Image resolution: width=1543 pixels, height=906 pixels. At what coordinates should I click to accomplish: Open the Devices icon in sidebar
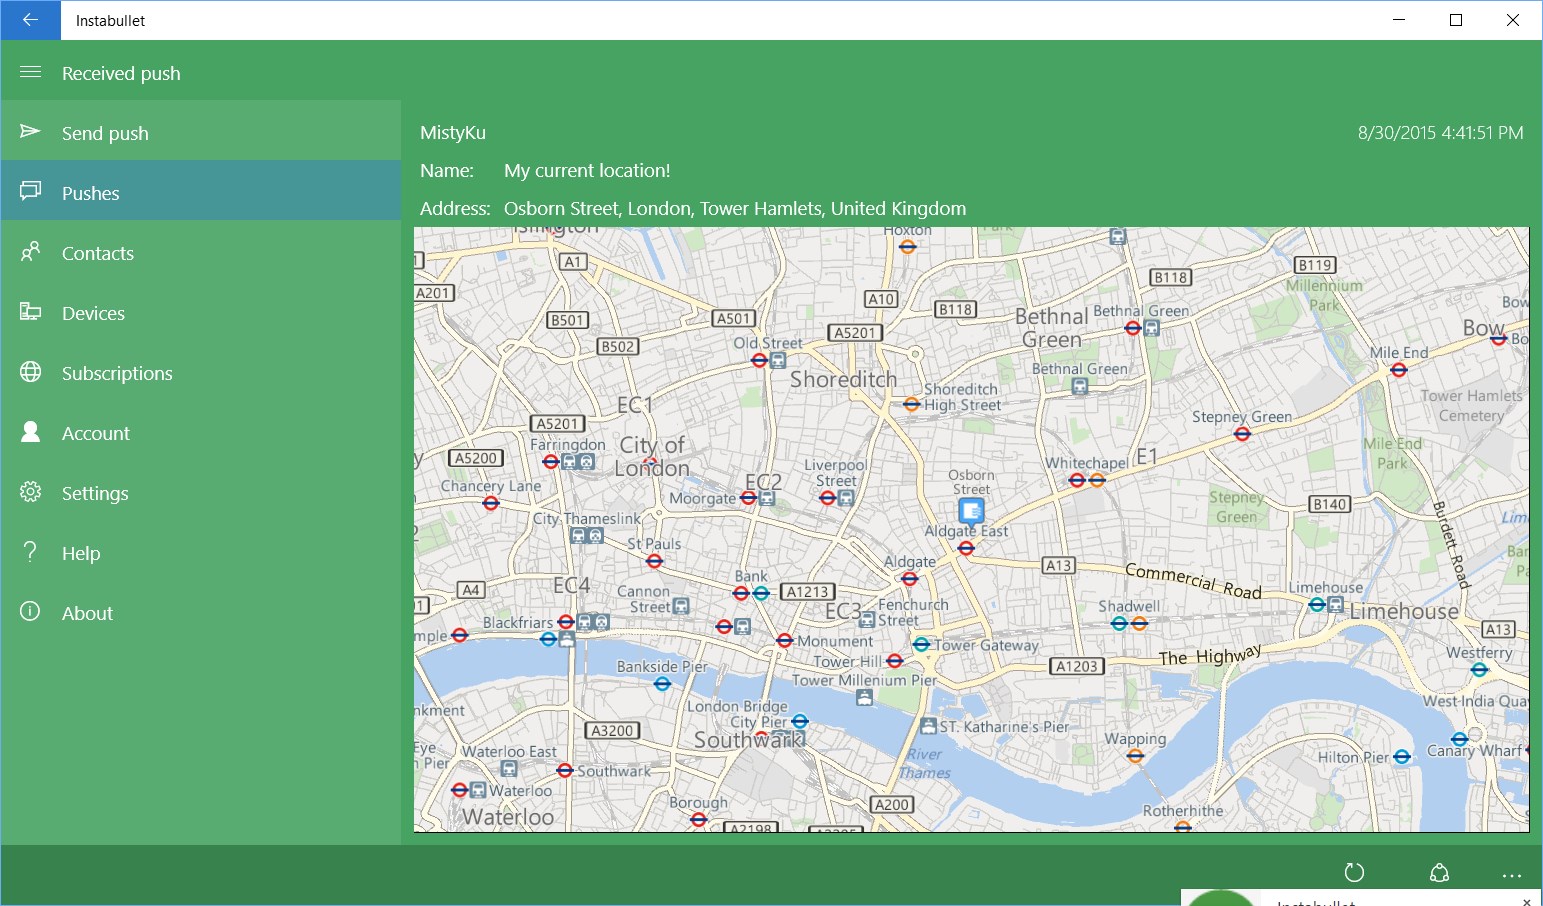click(x=30, y=312)
